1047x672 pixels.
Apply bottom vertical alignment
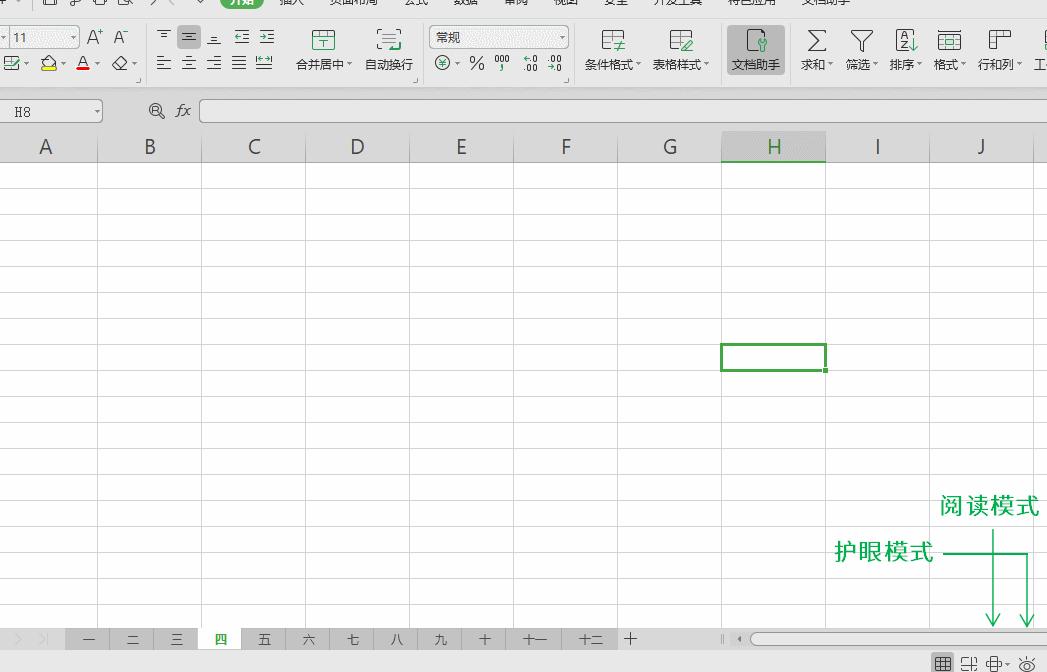click(x=214, y=38)
